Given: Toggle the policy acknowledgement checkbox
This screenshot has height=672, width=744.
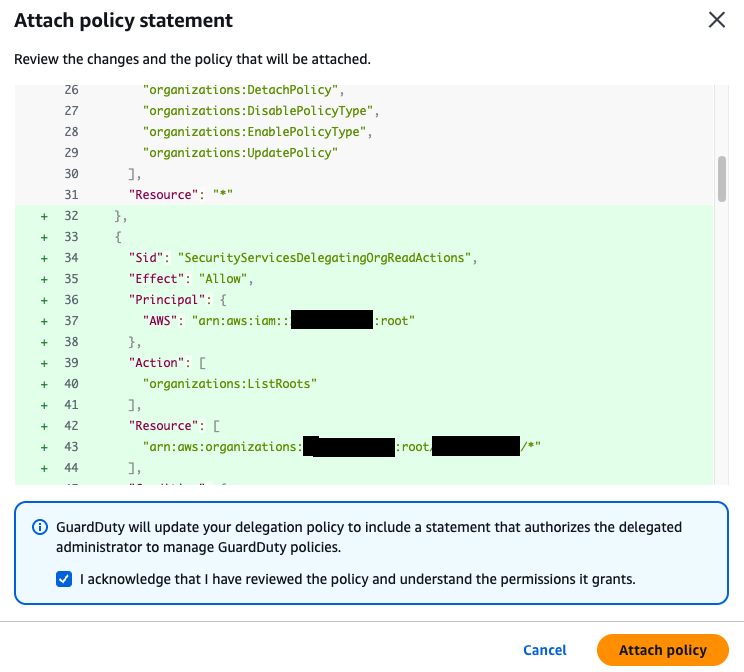Looking at the screenshot, I should coord(64,579).
